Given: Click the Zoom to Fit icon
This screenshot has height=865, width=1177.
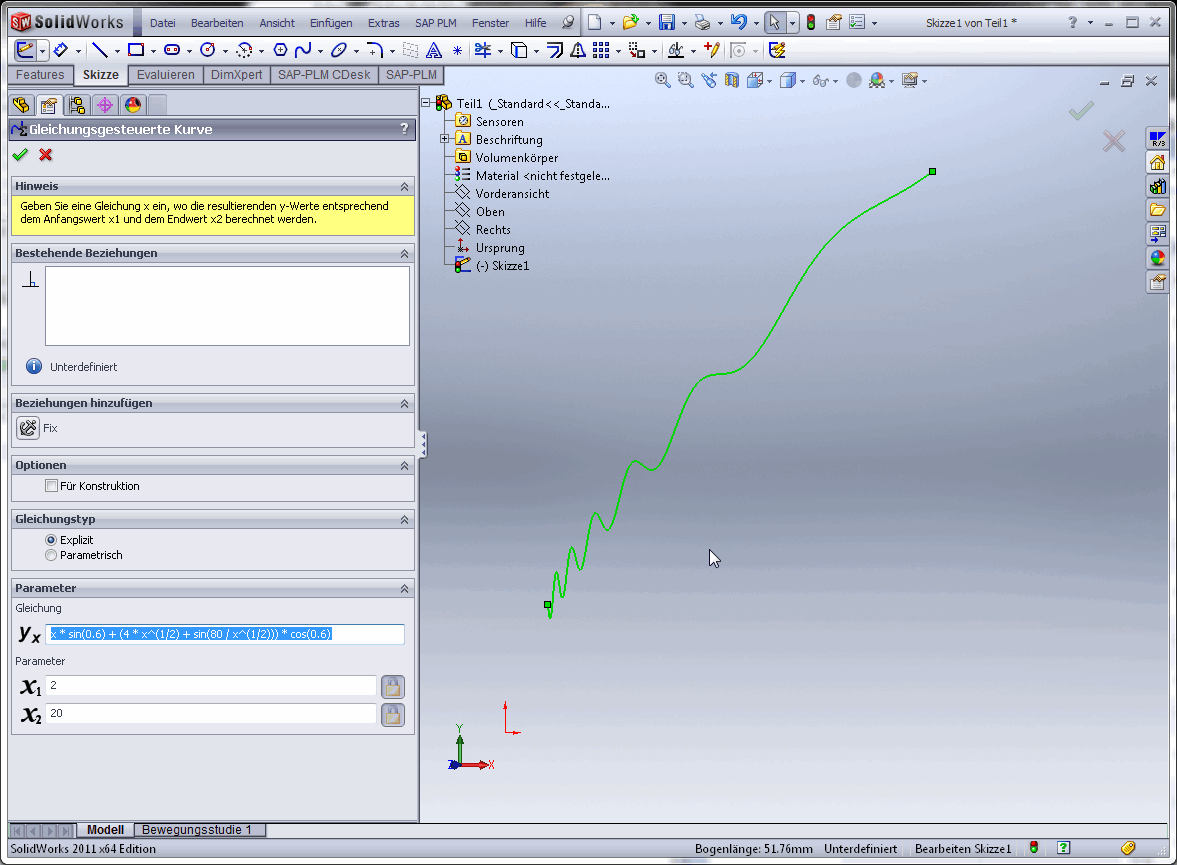Looking at the screenshot, I should [662, 80].
